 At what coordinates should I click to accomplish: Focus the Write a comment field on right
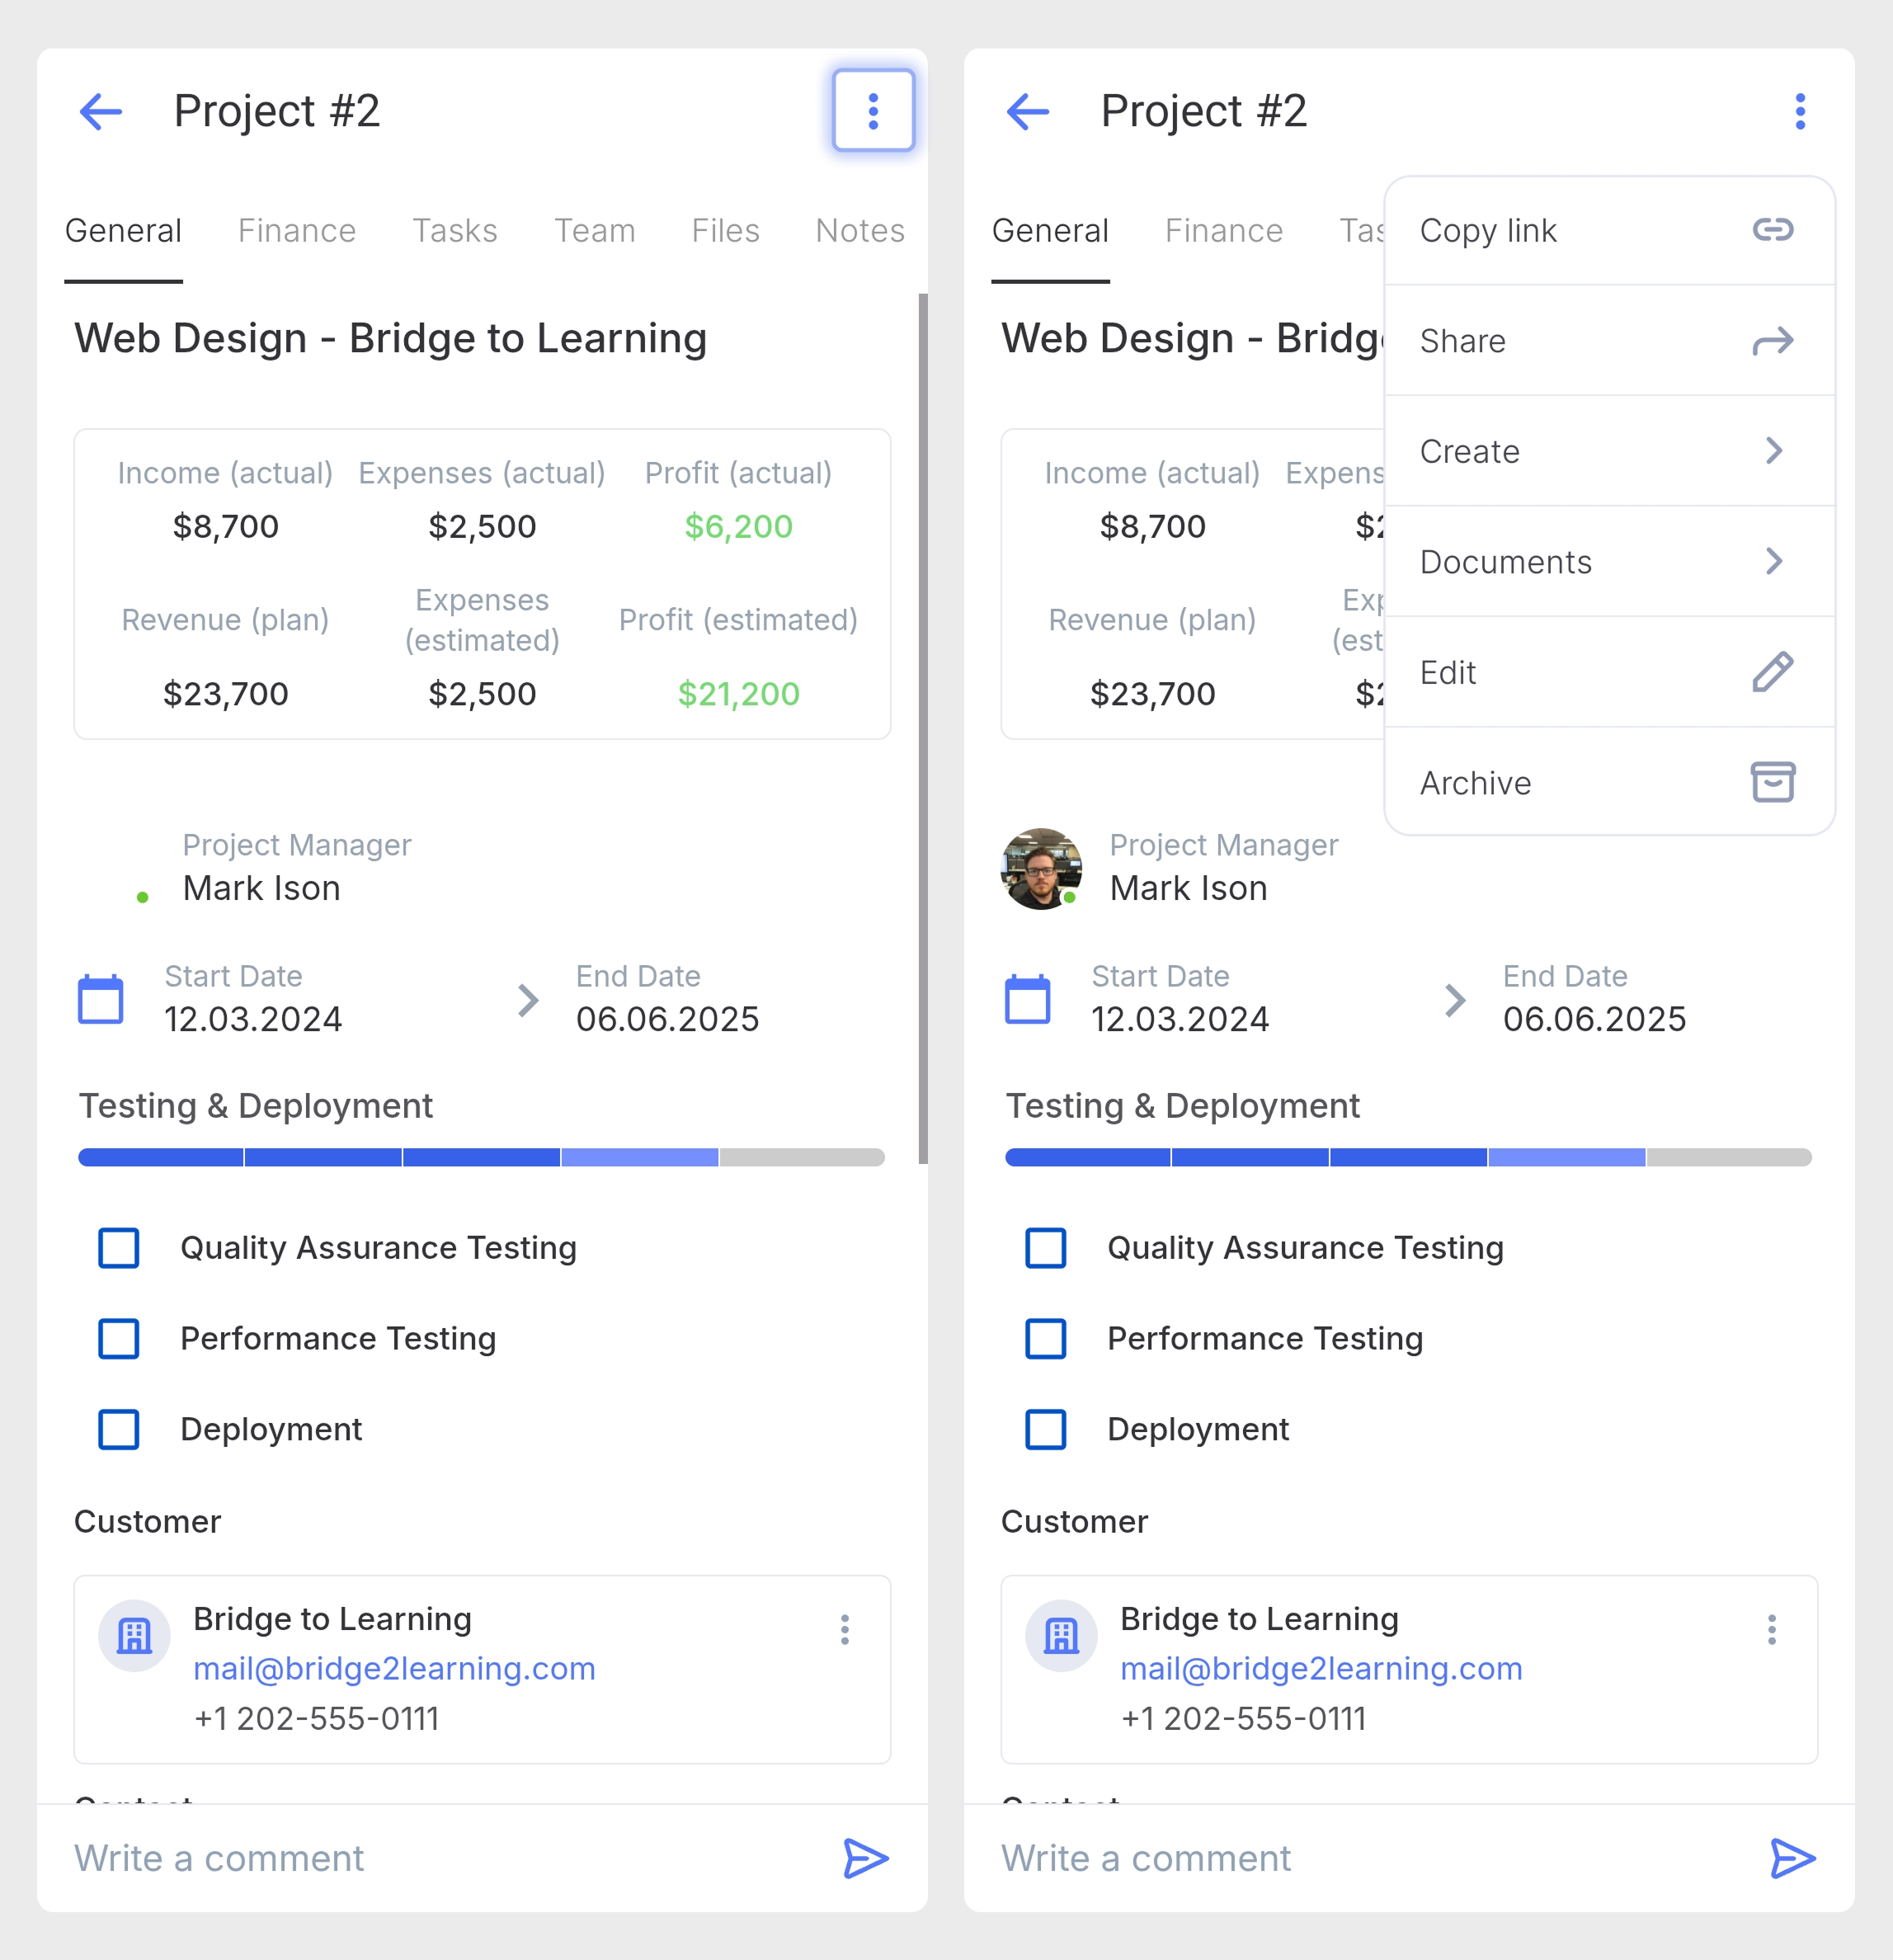tap(1370, 1858)
